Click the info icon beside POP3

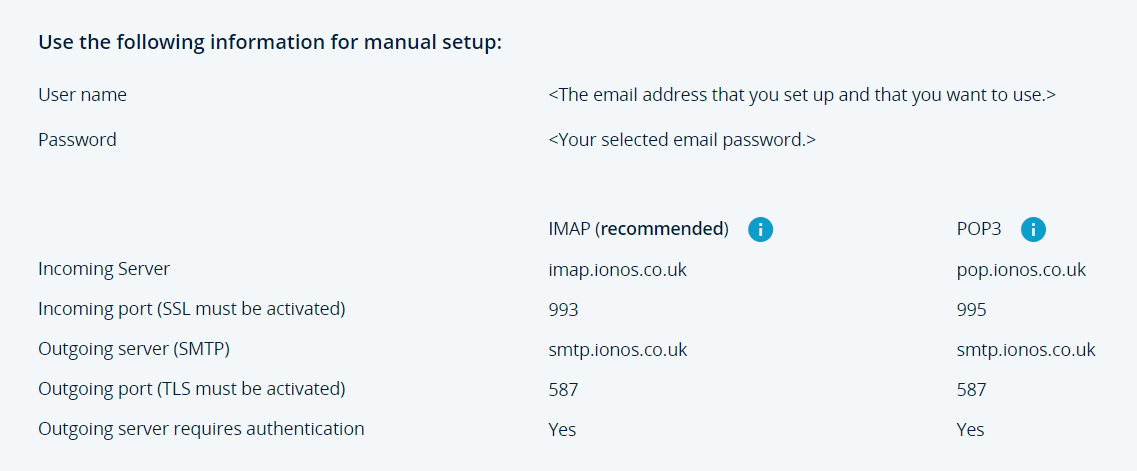tap(1033, 230)
